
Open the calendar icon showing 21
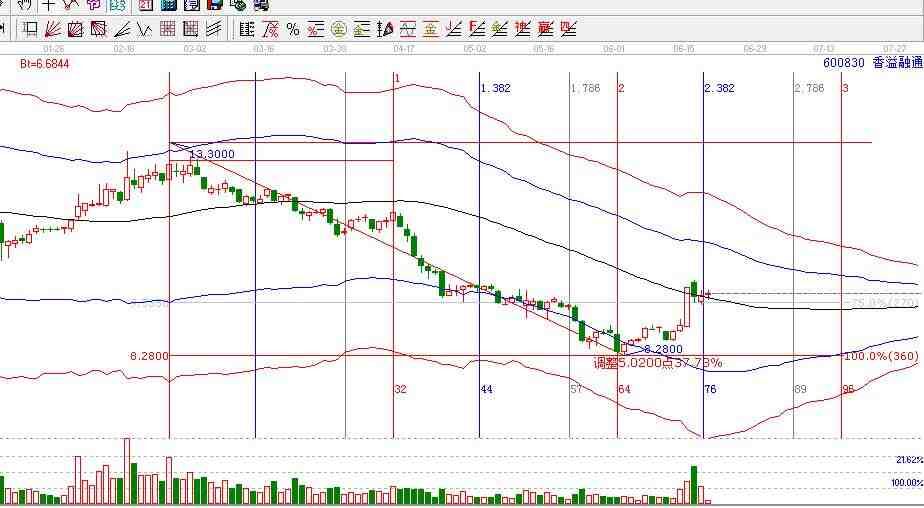[x=146, y=5]
